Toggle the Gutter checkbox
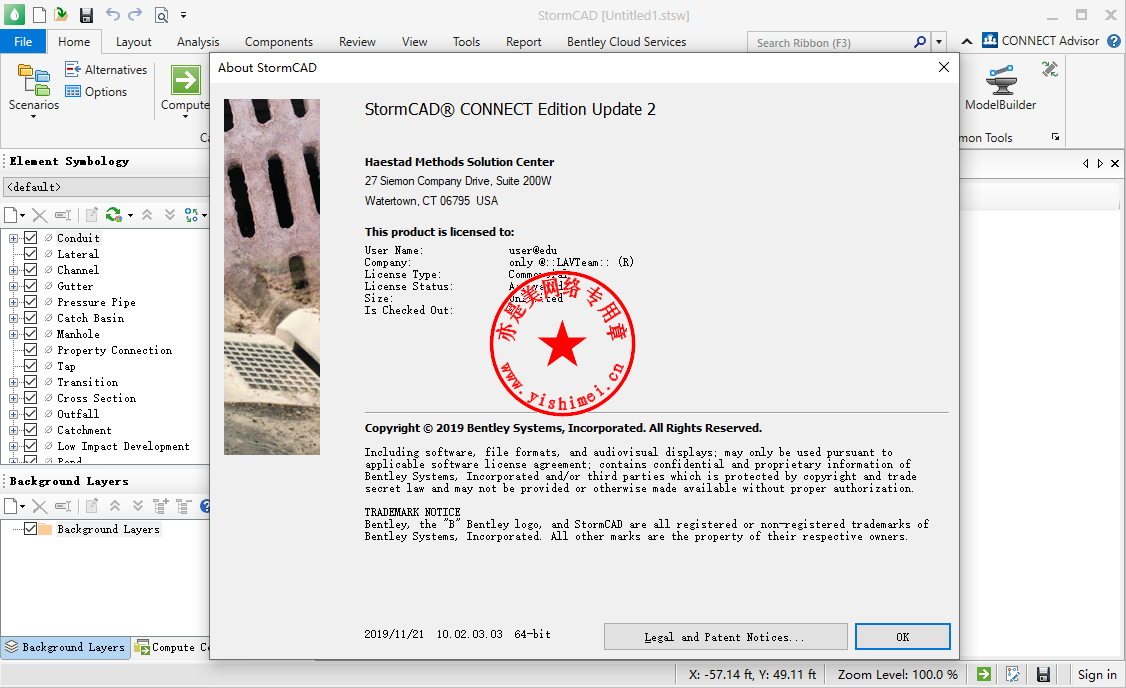This screenshot has height=688, width=1126. click(30, 286)
